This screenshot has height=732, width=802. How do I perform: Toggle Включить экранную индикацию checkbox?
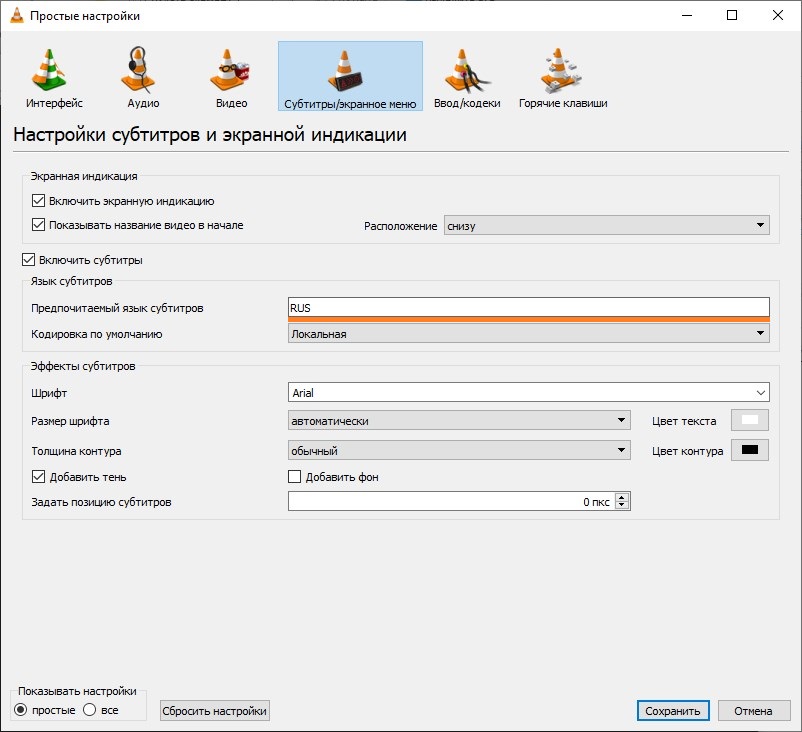tap(39, 201)
